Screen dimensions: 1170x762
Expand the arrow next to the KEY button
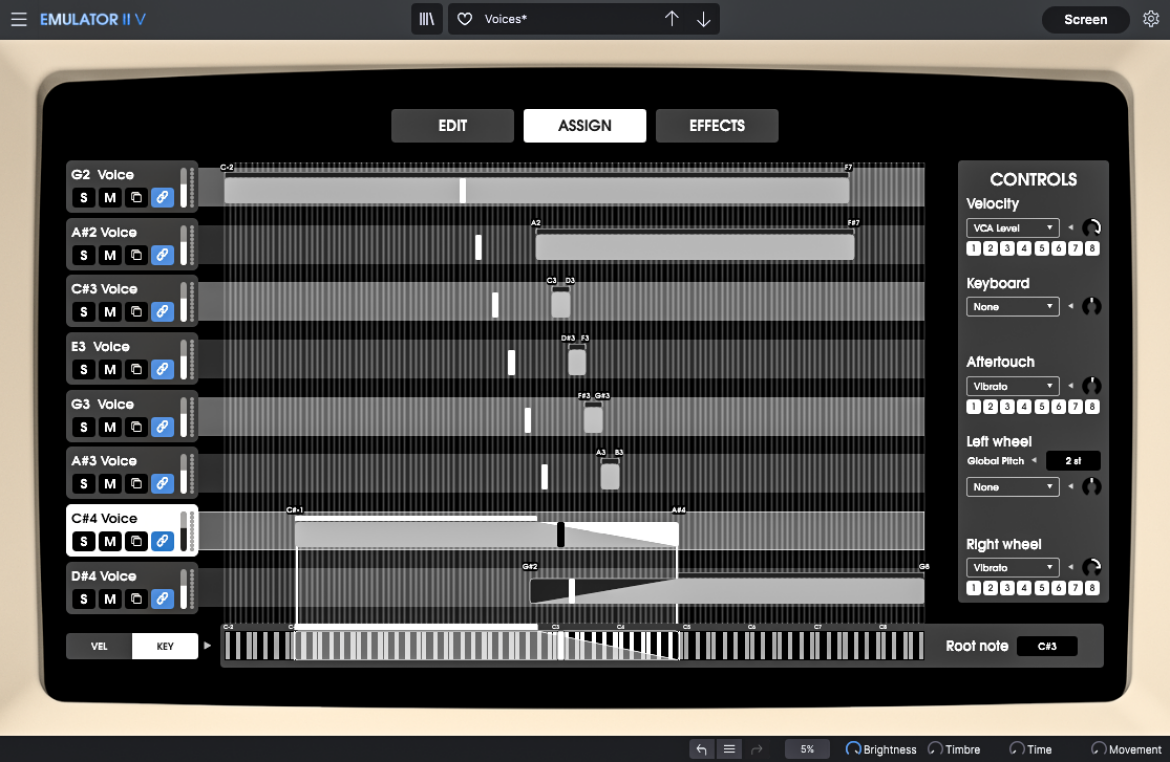point(207,646)
